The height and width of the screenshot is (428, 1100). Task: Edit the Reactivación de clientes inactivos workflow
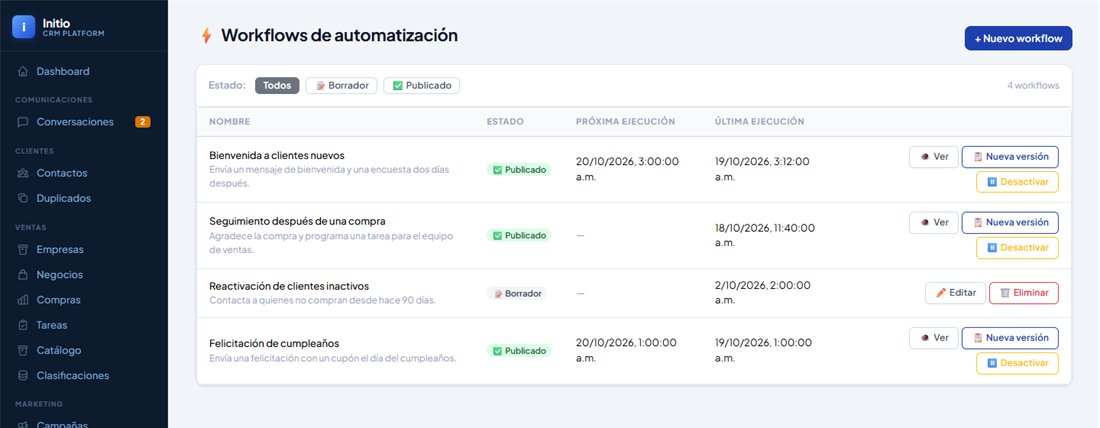point(955,293)
